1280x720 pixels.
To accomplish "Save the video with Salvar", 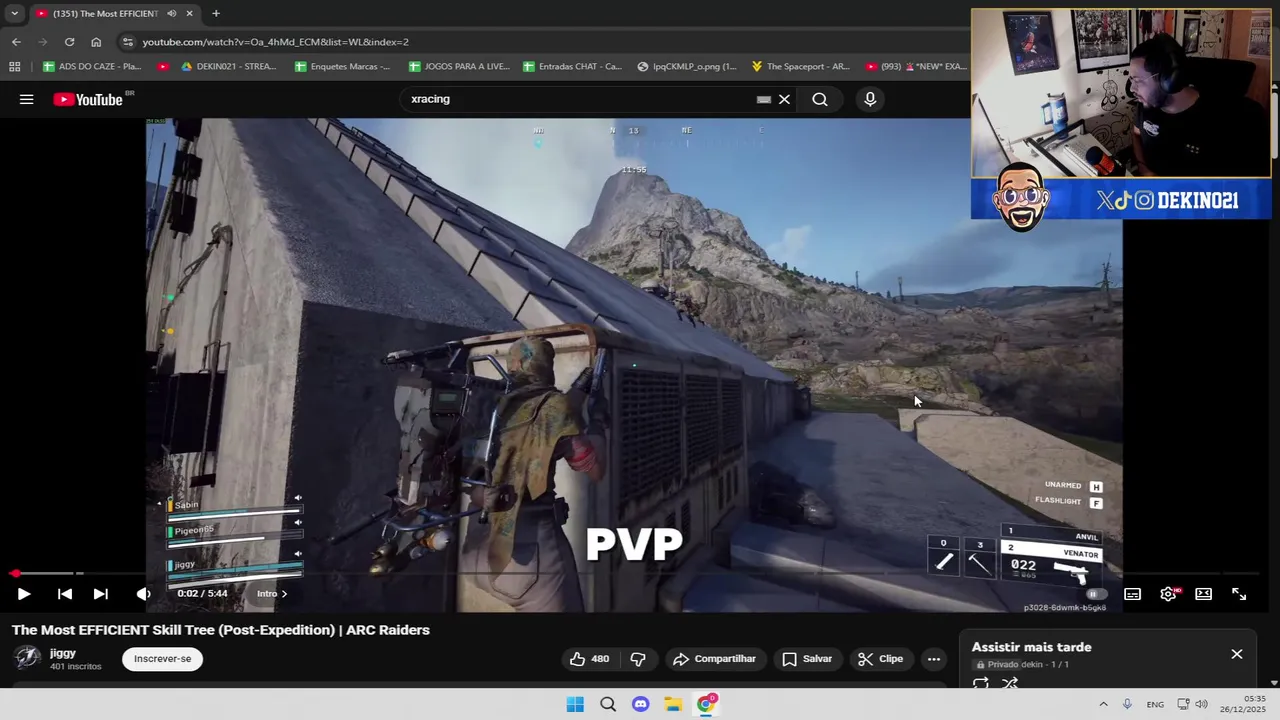I will 806,659.
